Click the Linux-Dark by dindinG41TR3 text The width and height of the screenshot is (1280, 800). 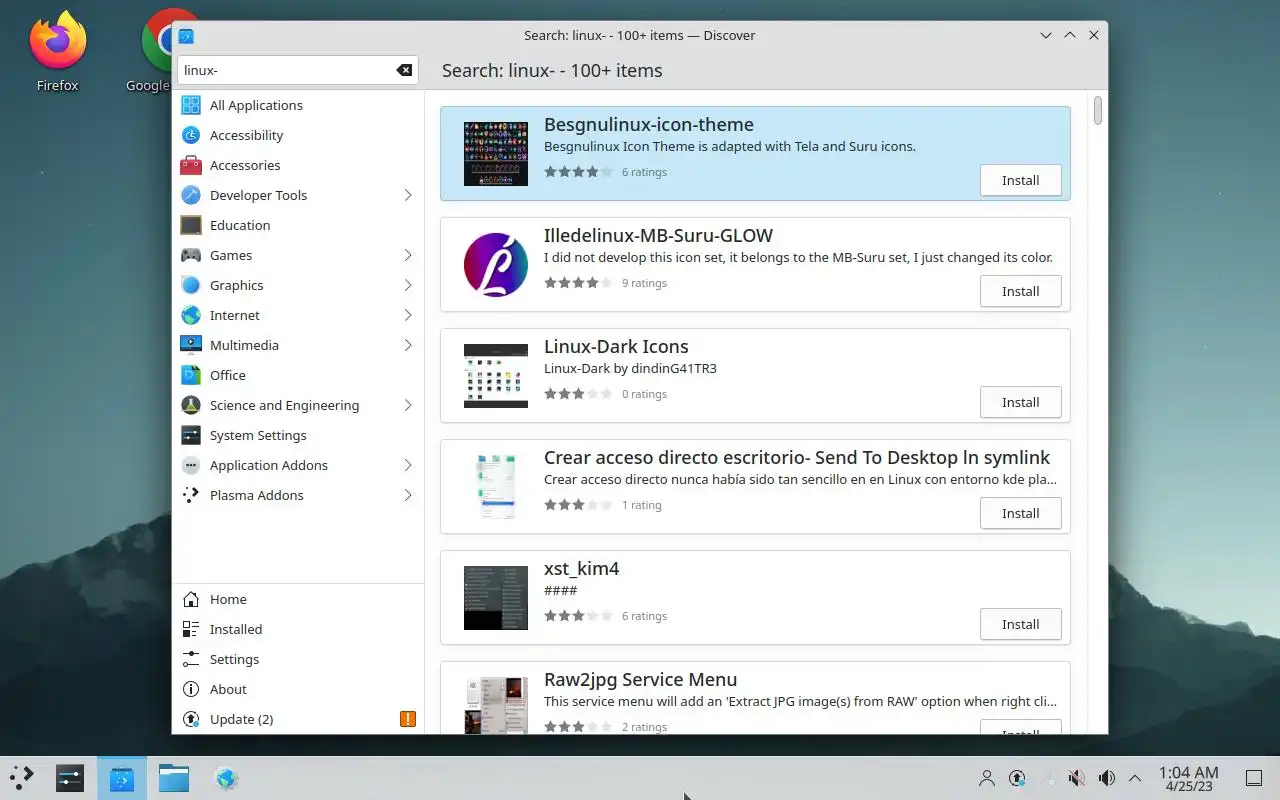pos(630,368)
